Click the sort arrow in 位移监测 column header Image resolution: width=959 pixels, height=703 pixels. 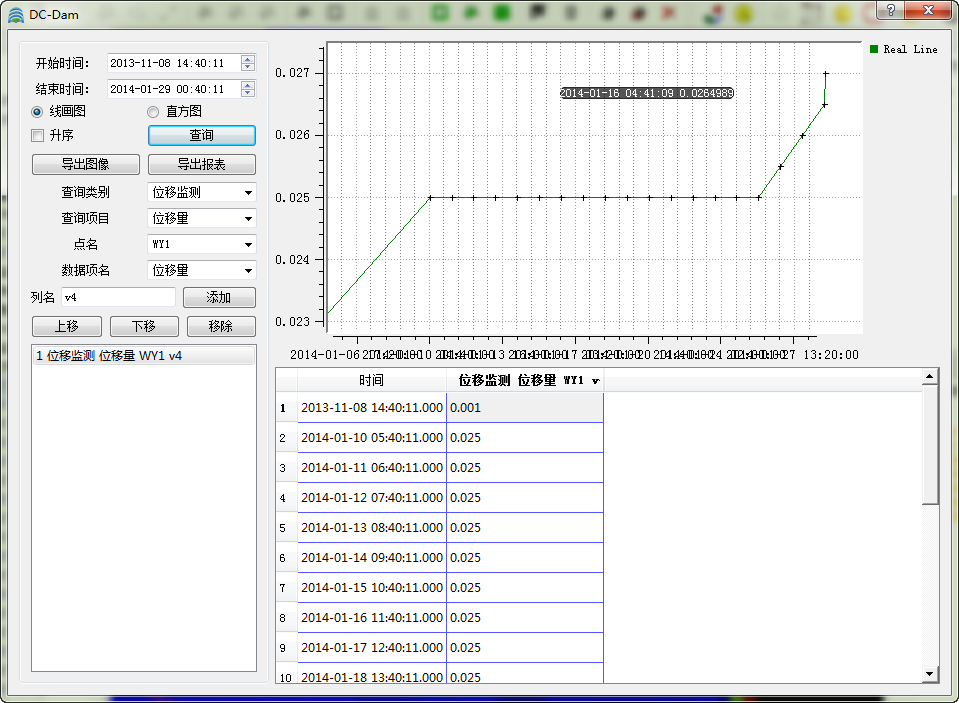click(596, 381)
